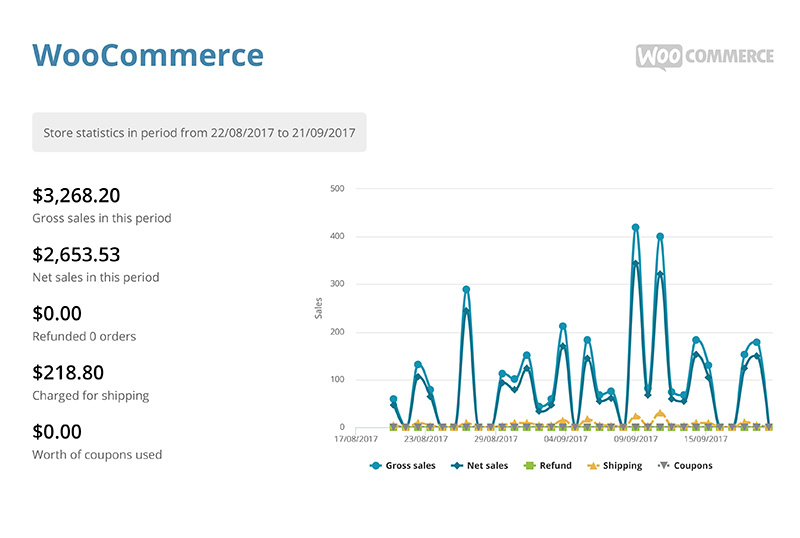
Task: Click the $218.80 shipping value
Action: pyautogui.click(x=68, y=373)
